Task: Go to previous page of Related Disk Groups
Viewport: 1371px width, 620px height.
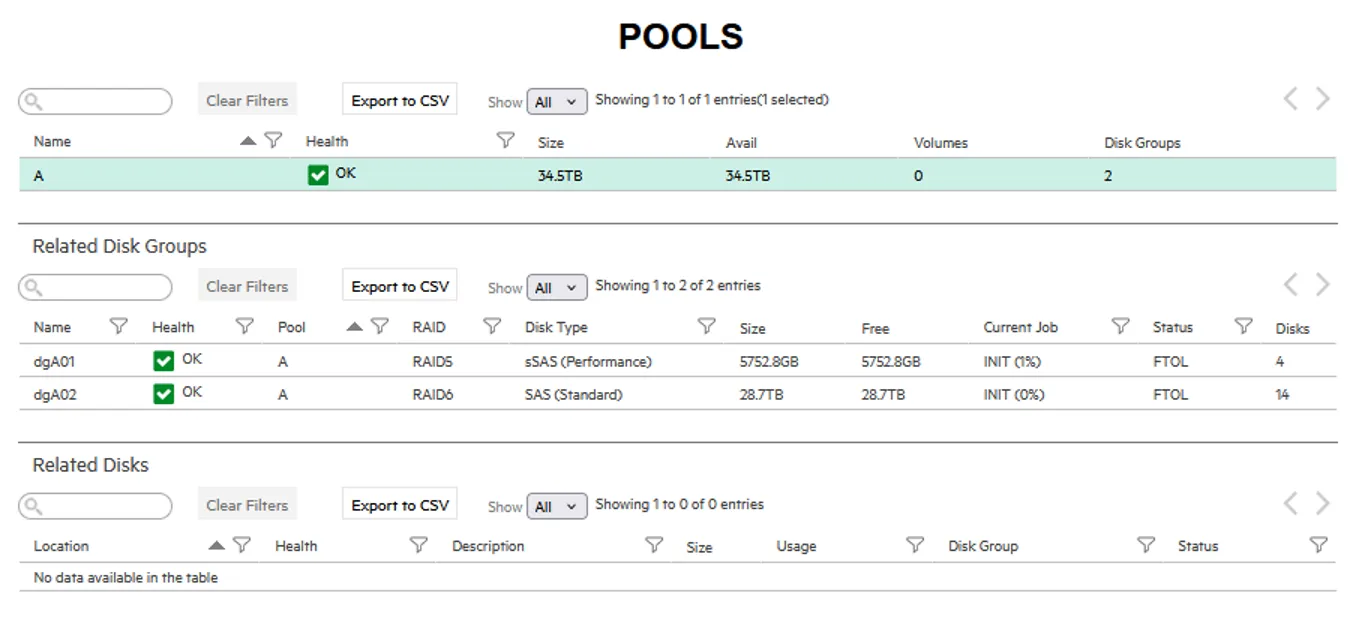Action: coord(1291,285)
